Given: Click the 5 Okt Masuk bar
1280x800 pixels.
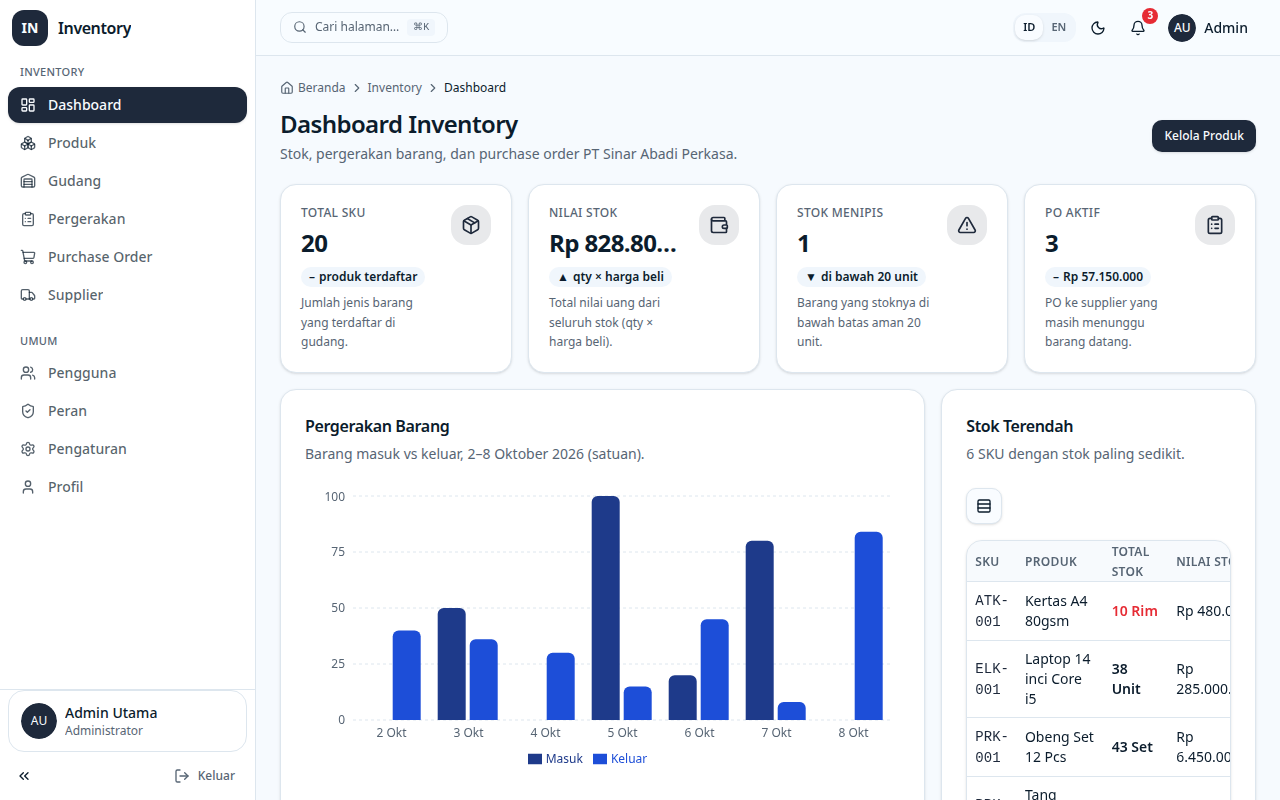Looking at the screenshot, I should click(606, 608).
